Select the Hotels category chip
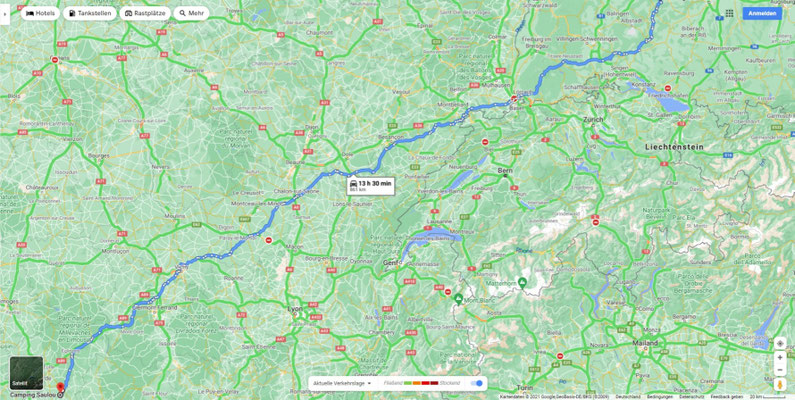The width and height of the screenshot is (795, 400). coord(41,14)
